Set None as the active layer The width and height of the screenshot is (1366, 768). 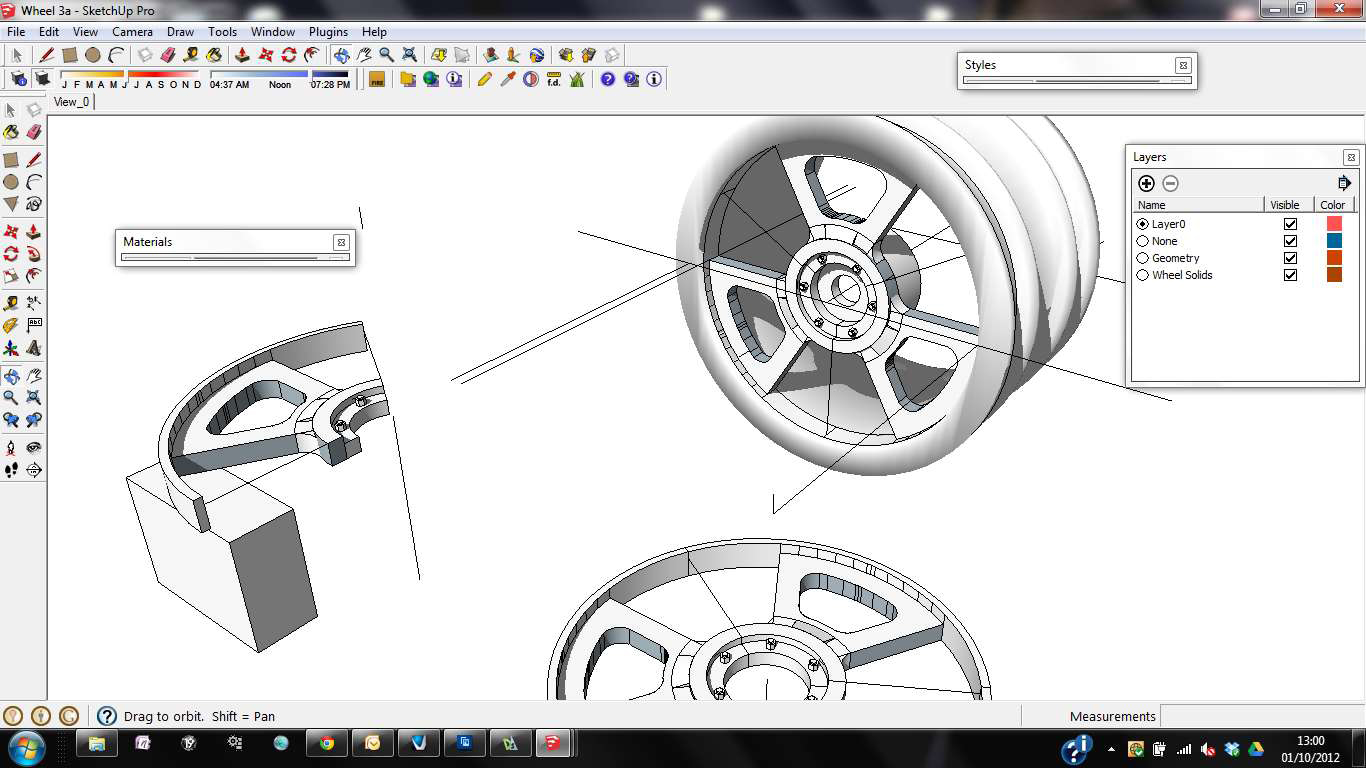pyautogui.click(x=1143, y=241)
